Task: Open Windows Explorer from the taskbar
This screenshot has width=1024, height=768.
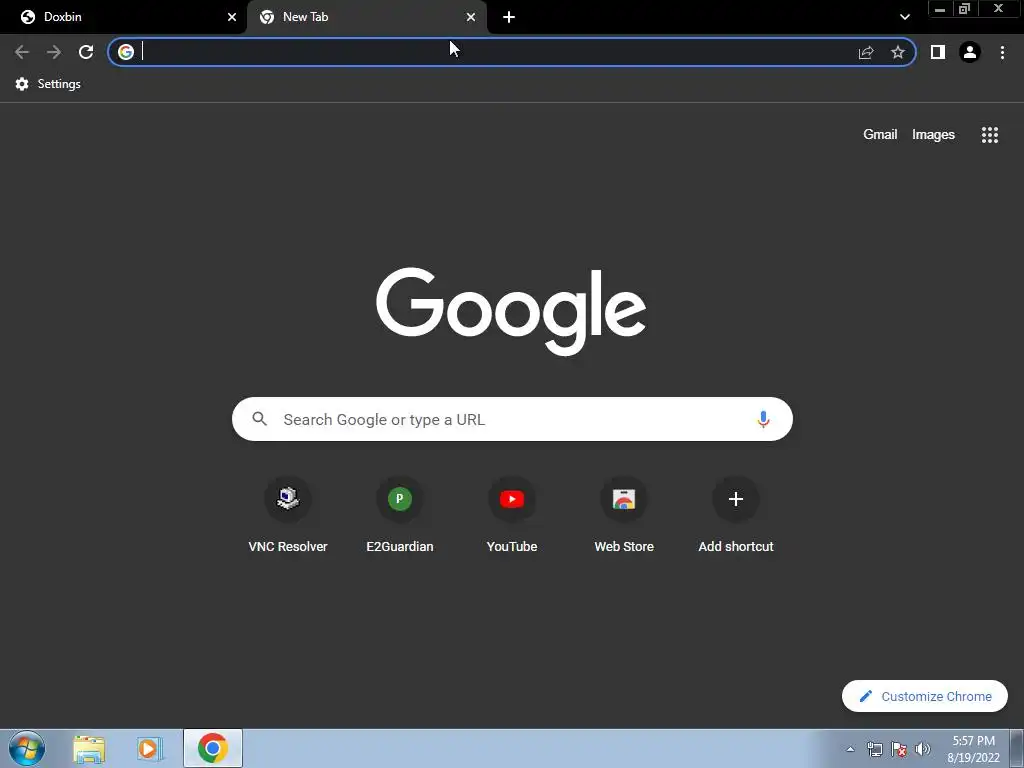Action: coord(89,749)
